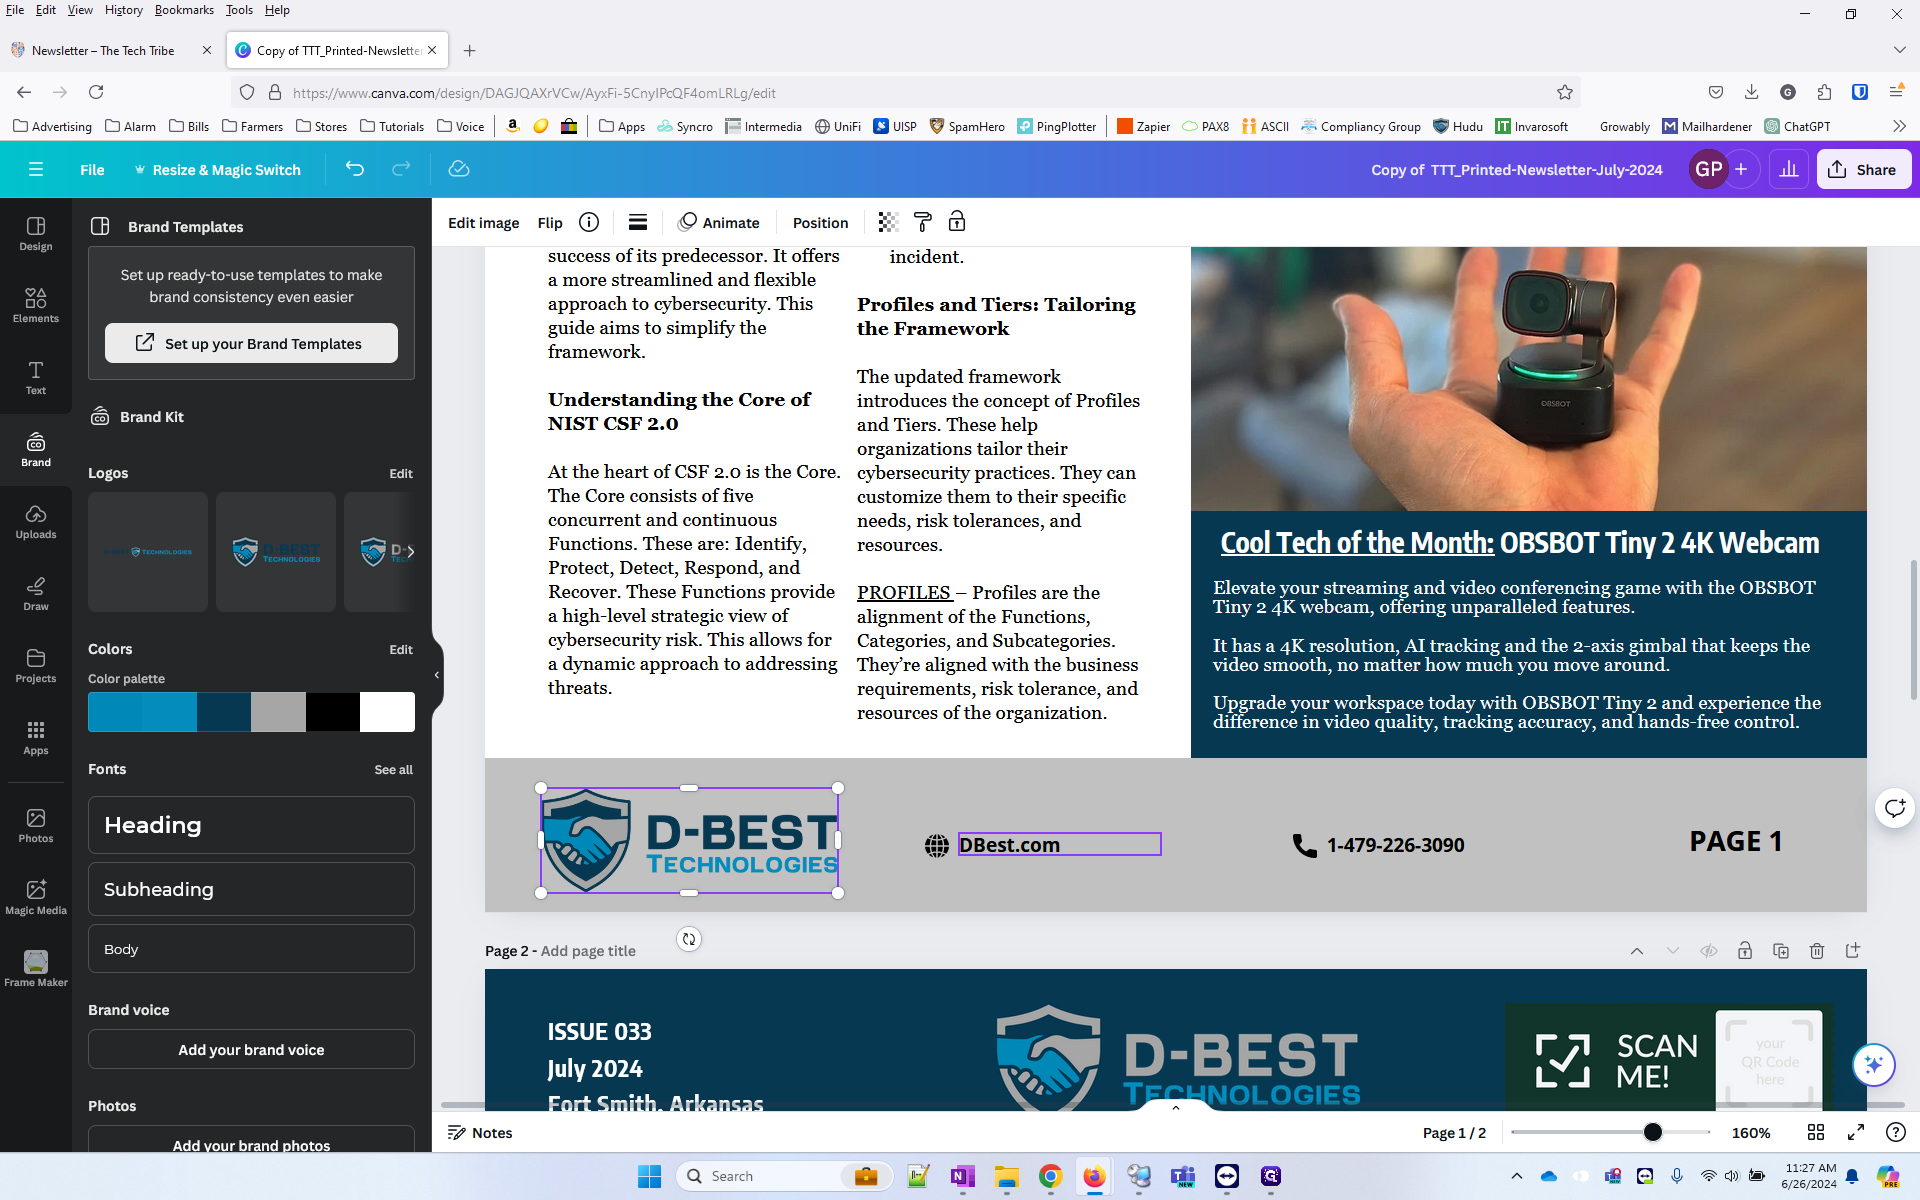Open the Windows Start menu
The height and width of the screenshot is (1200, 1920).
649,1176
